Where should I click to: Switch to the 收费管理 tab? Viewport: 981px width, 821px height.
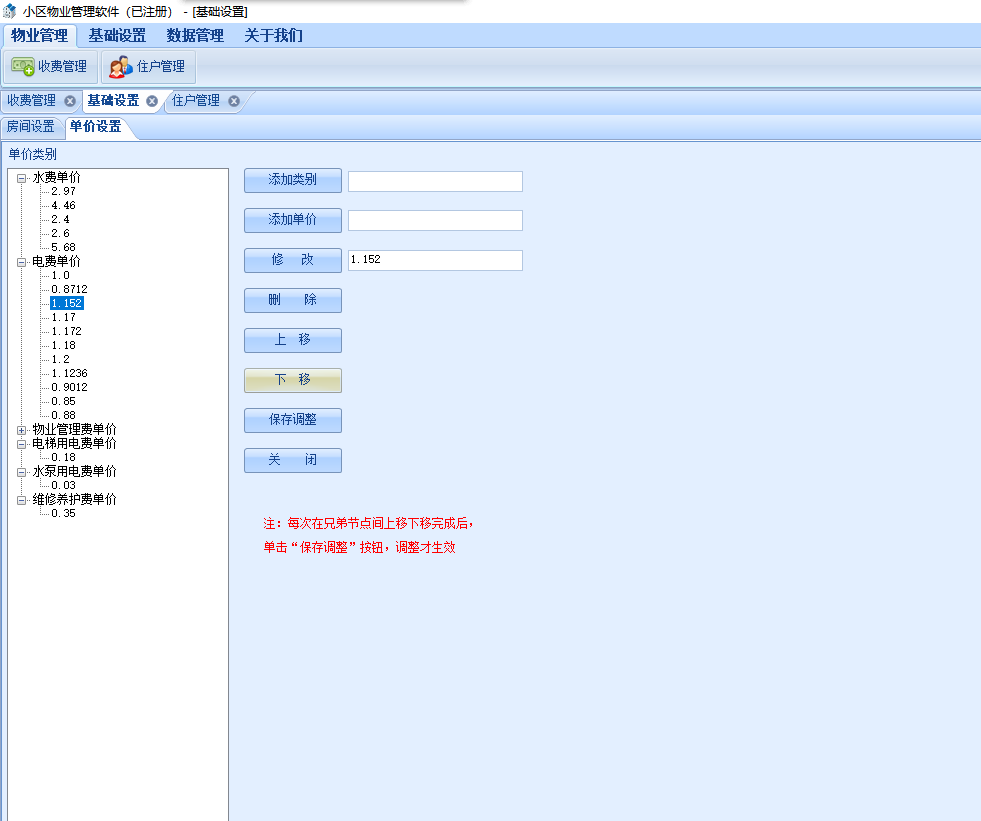[32, 101]
